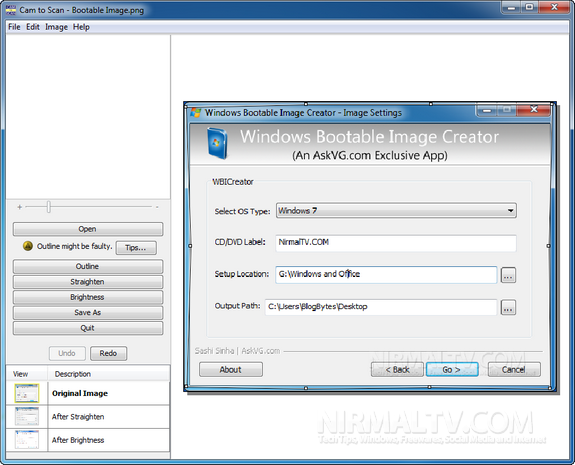
Task: Open the Help menu
Action: click(x=81, y=27)
